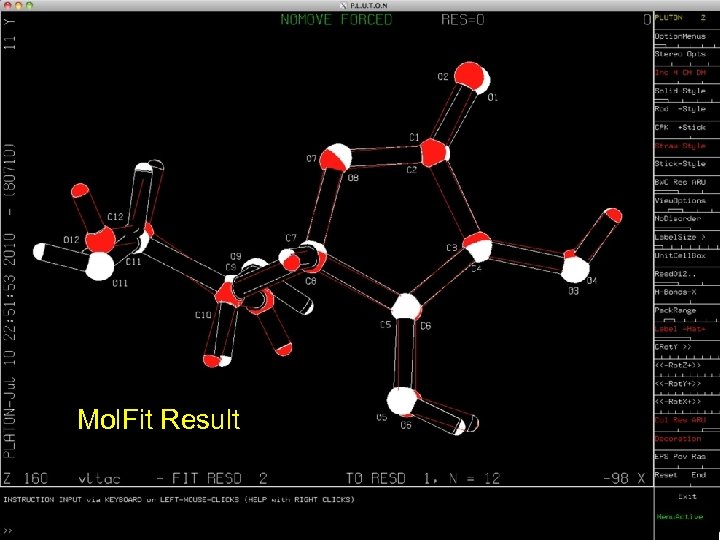Click the atom label C1

[414, 137]
